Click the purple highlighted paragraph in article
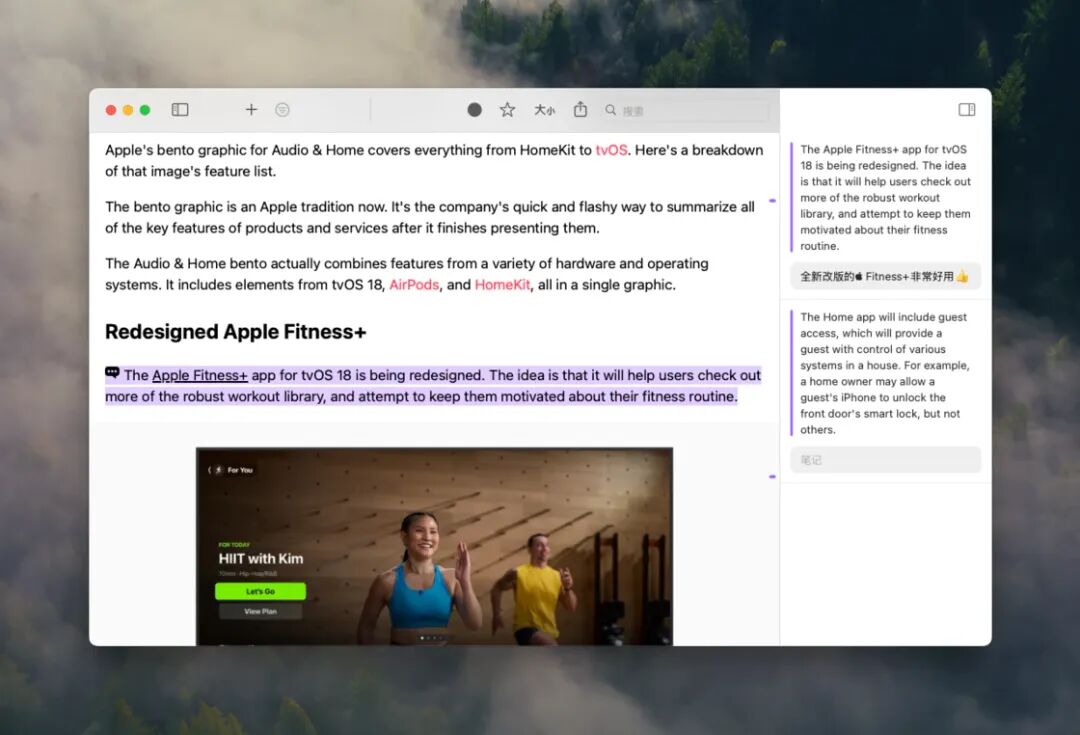 pos(433,386)
